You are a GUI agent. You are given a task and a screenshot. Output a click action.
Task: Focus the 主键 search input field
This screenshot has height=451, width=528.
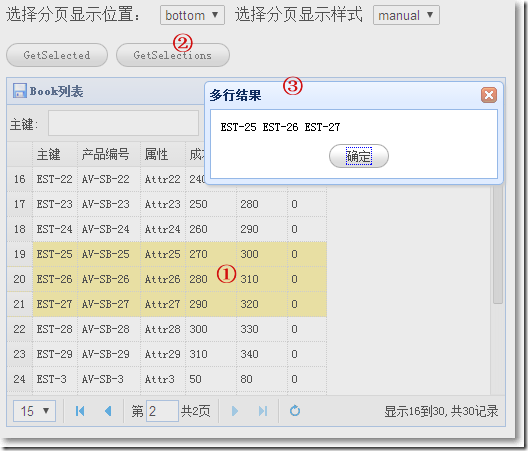point(123,123)
